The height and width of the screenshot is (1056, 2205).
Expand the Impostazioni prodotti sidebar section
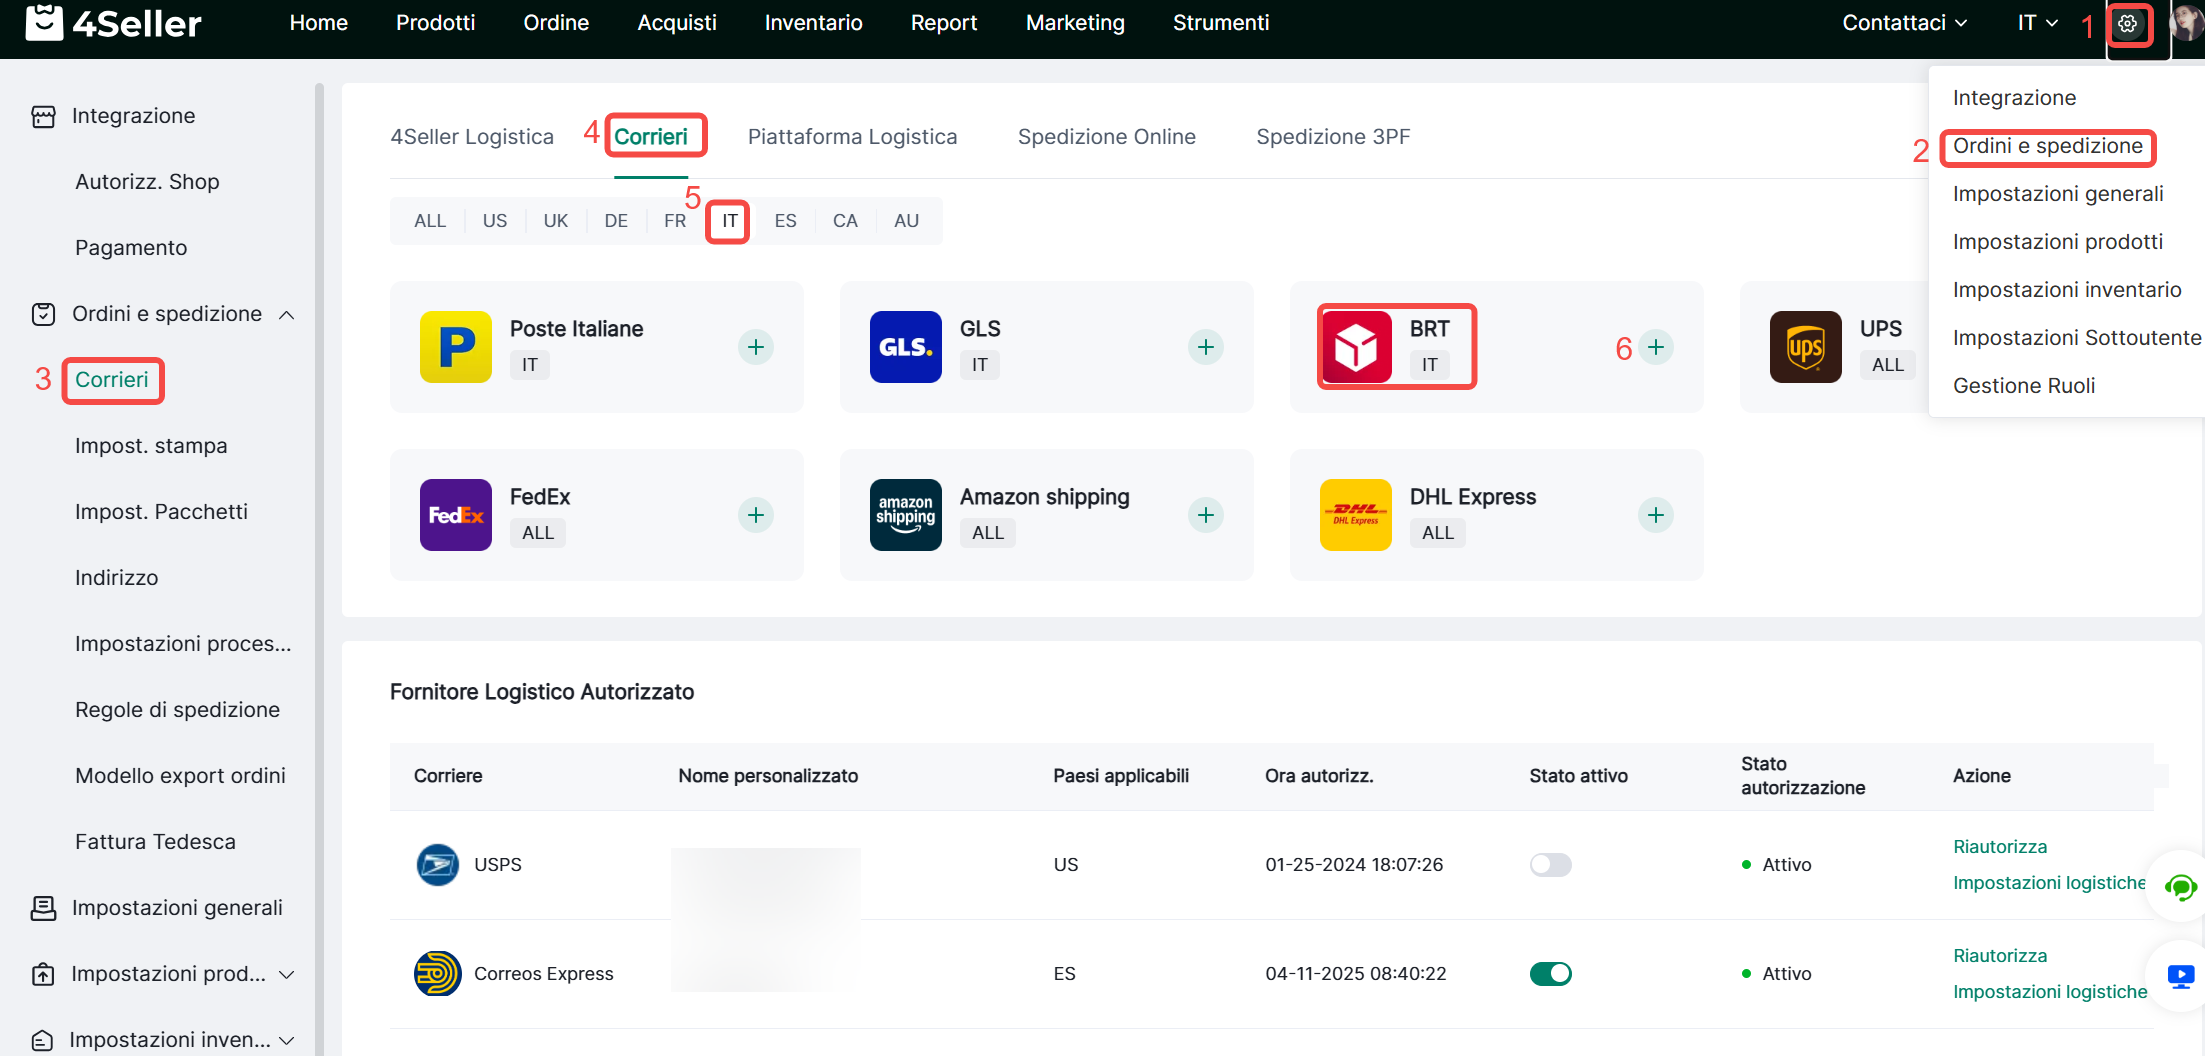point(287,974)
